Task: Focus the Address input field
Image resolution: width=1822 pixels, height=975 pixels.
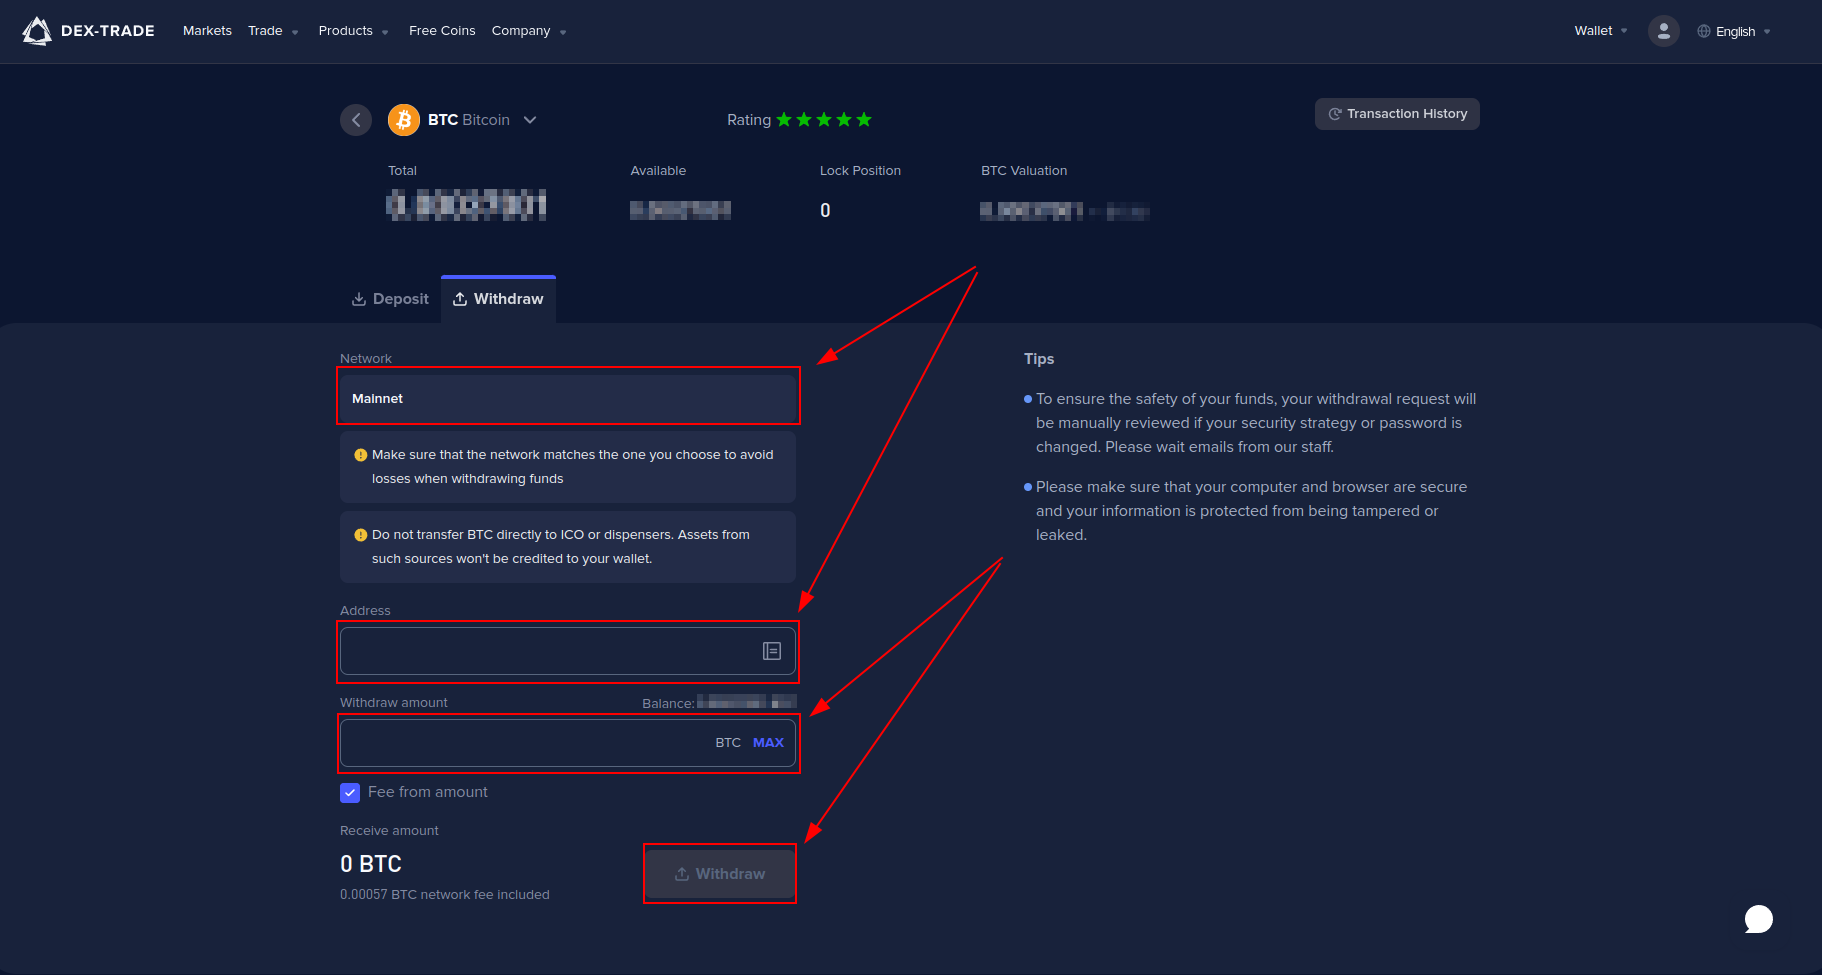Action: pyautogui.click(x=568, y=651)
